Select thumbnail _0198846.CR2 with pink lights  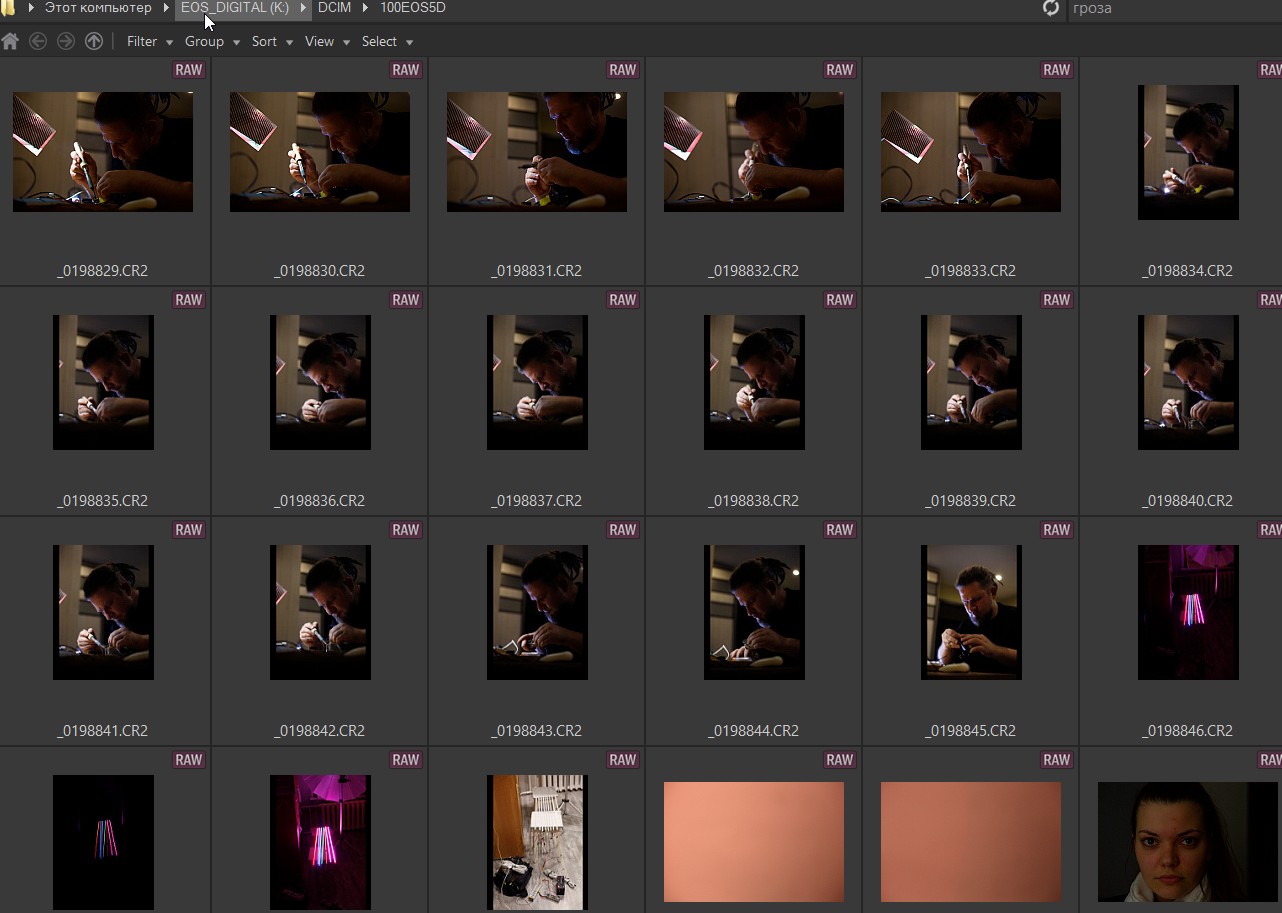pyautogui.click(x=1188, y=612)
